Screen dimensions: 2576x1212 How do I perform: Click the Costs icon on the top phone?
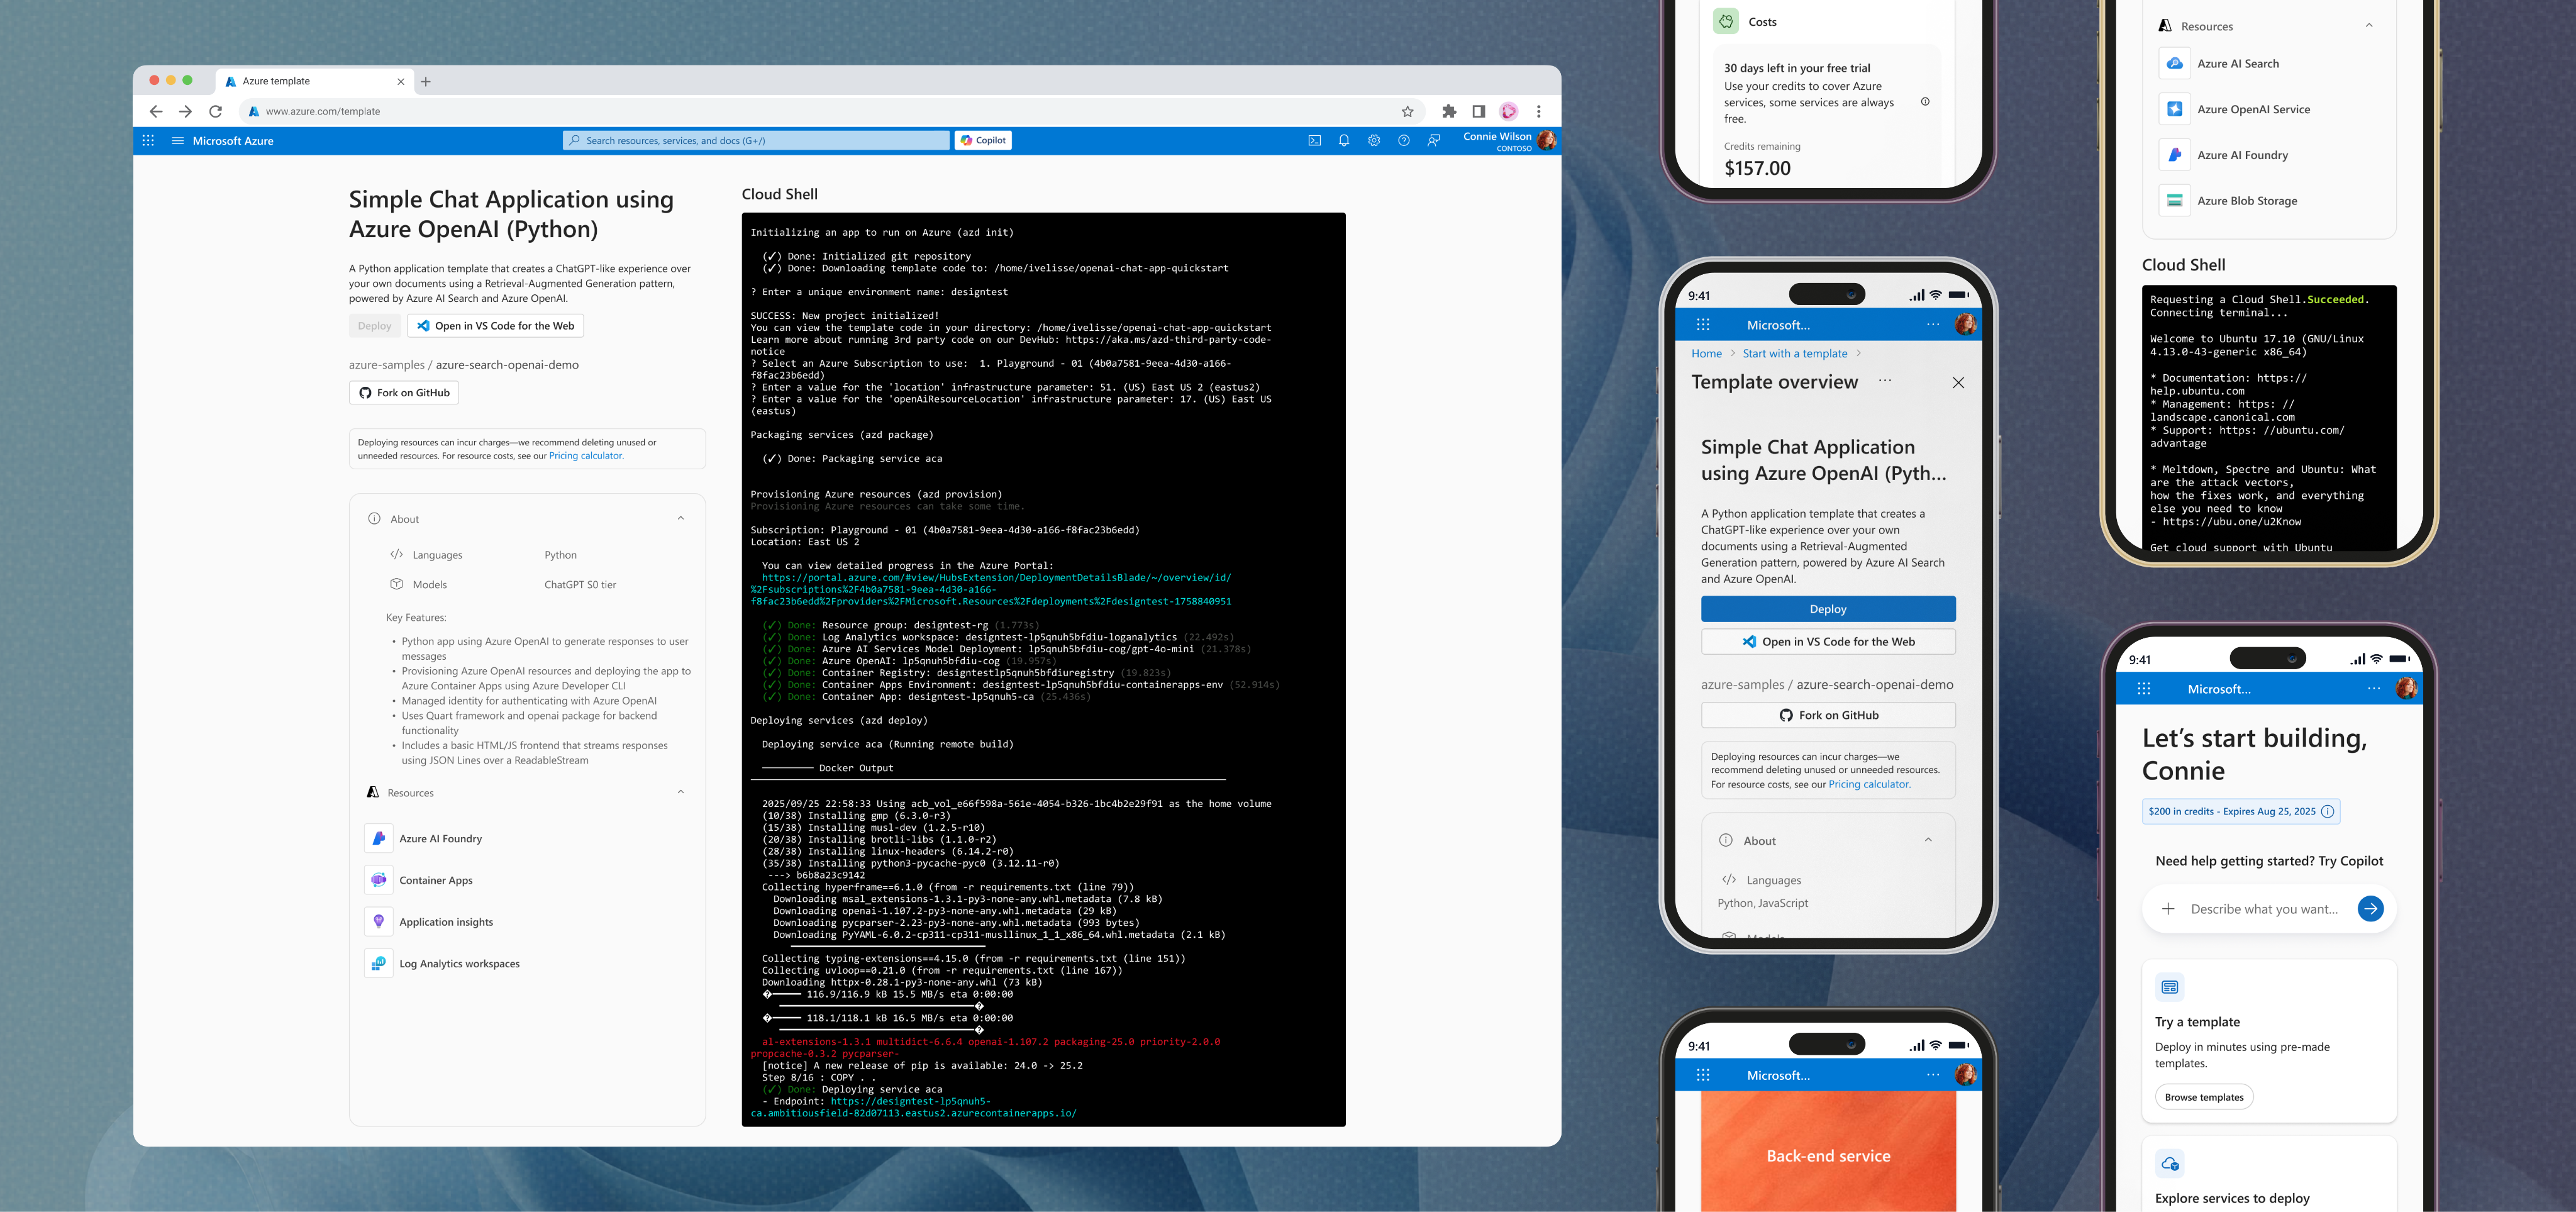pyautogui.click(x=1726, y=21)
